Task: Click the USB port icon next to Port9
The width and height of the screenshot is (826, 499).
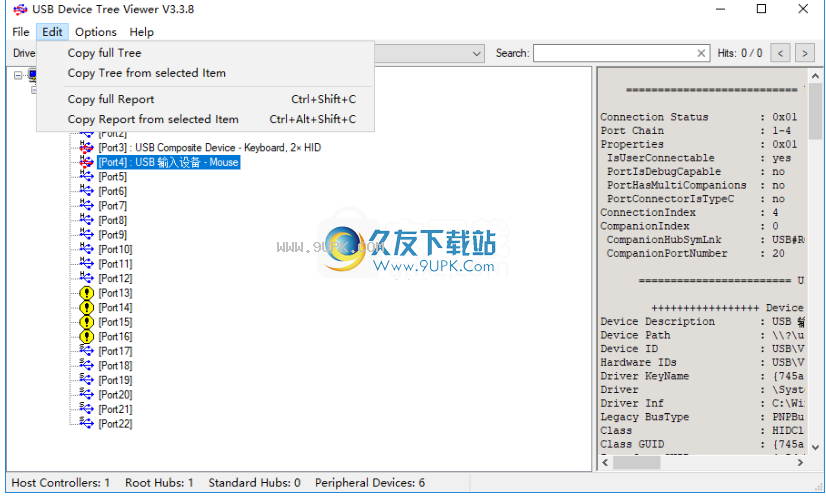Action: [86, 234]
